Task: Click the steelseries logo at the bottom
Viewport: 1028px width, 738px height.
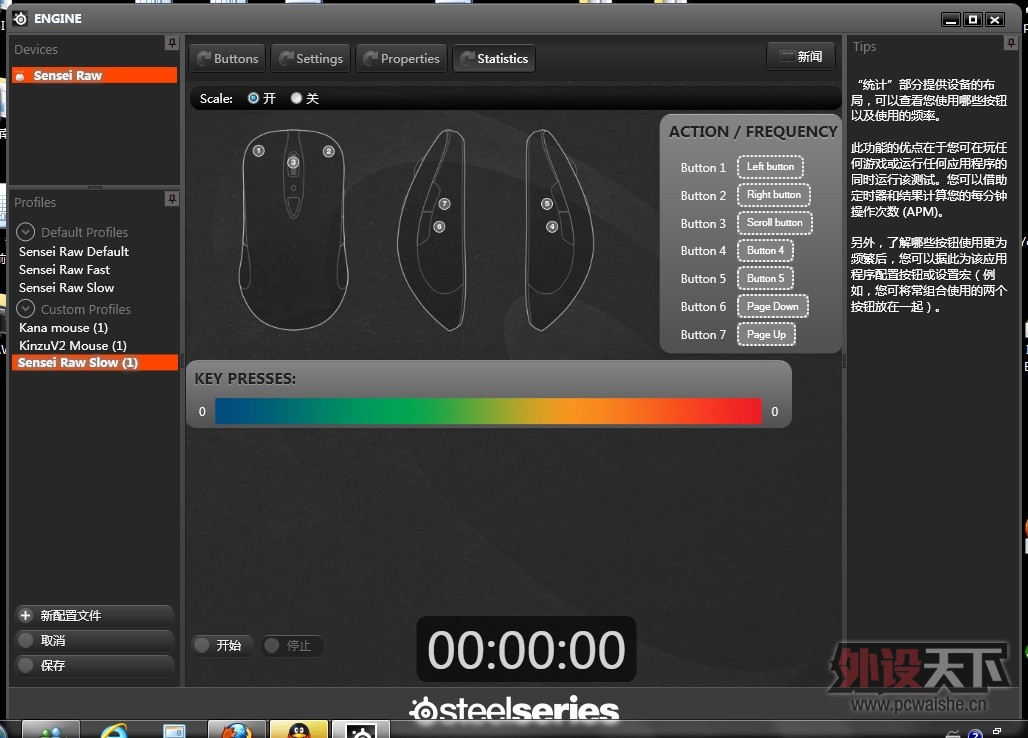Action: [514, 709]
